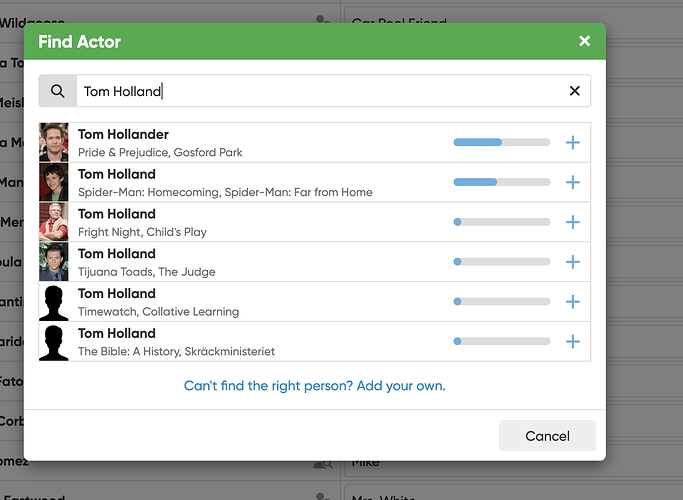Image resolution: width=683 pixels, height=500 pixels.
Task: Open the 'Add your own' link
Action: pos(315,385)
